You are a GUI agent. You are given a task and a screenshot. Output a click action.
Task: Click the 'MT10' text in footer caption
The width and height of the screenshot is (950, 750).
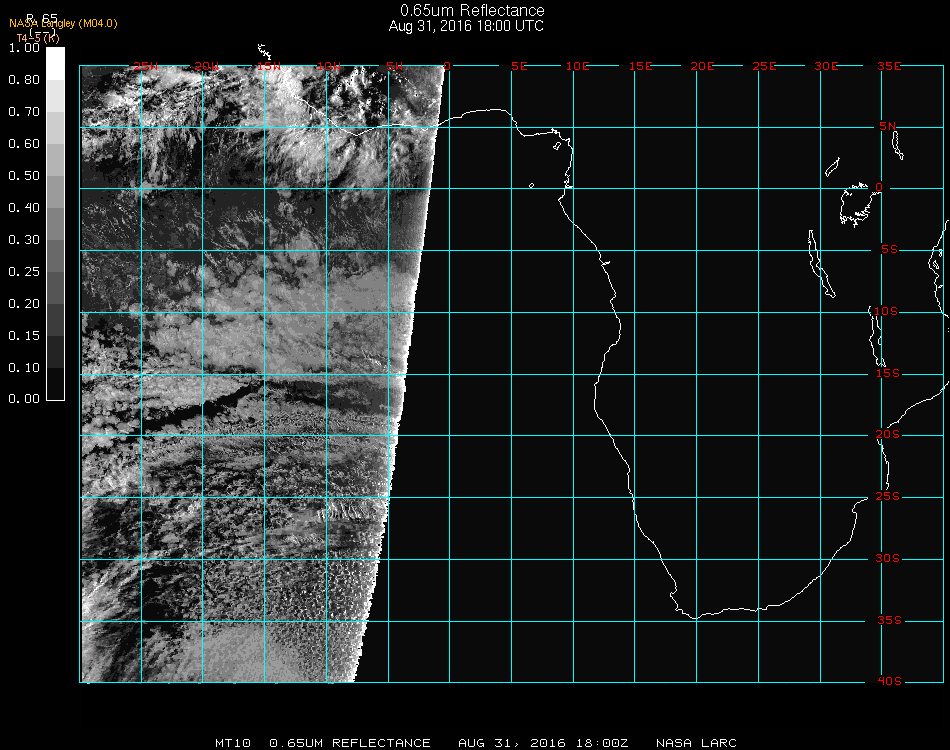(233, 743)
